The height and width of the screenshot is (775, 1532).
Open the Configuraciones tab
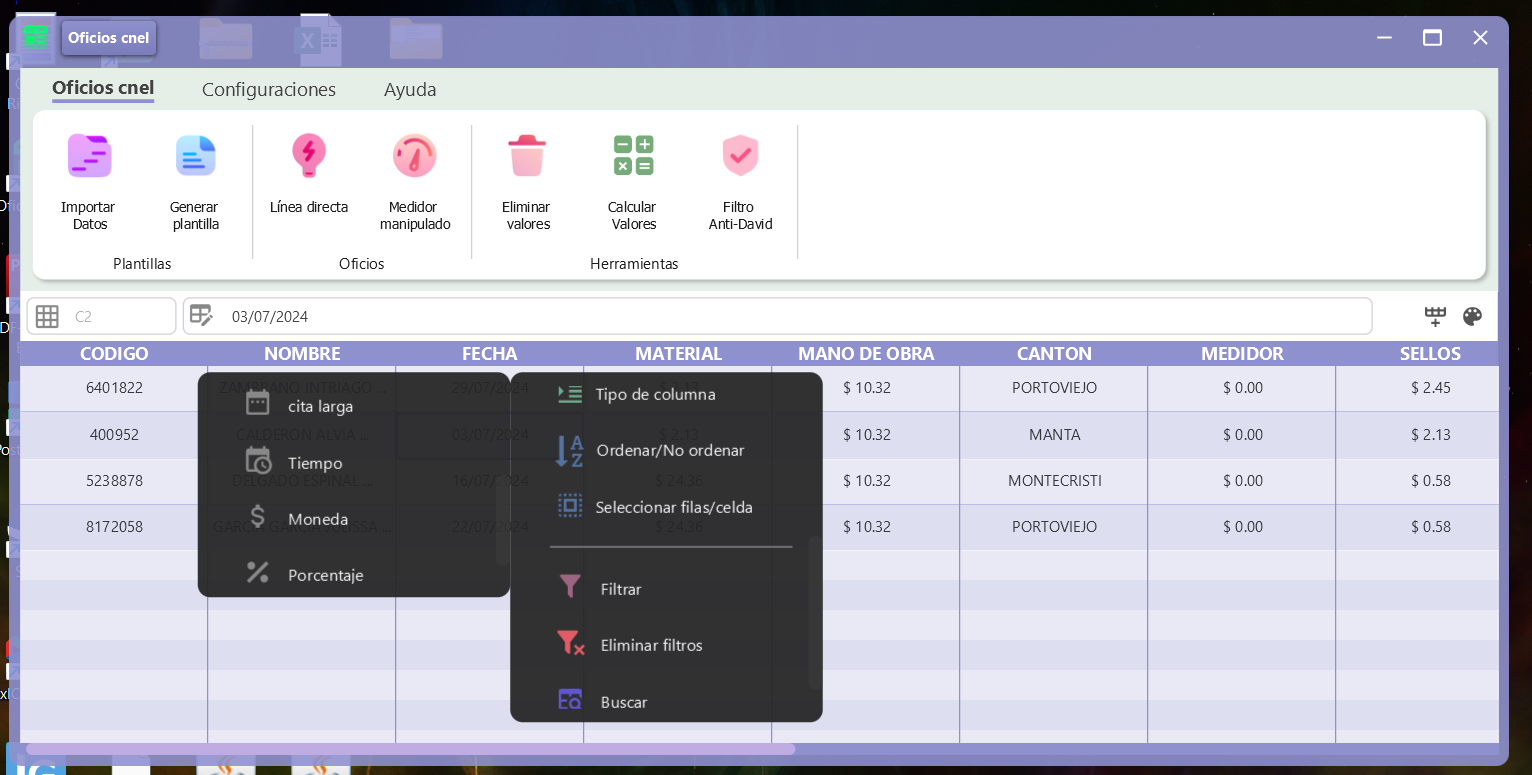point(269,89)
